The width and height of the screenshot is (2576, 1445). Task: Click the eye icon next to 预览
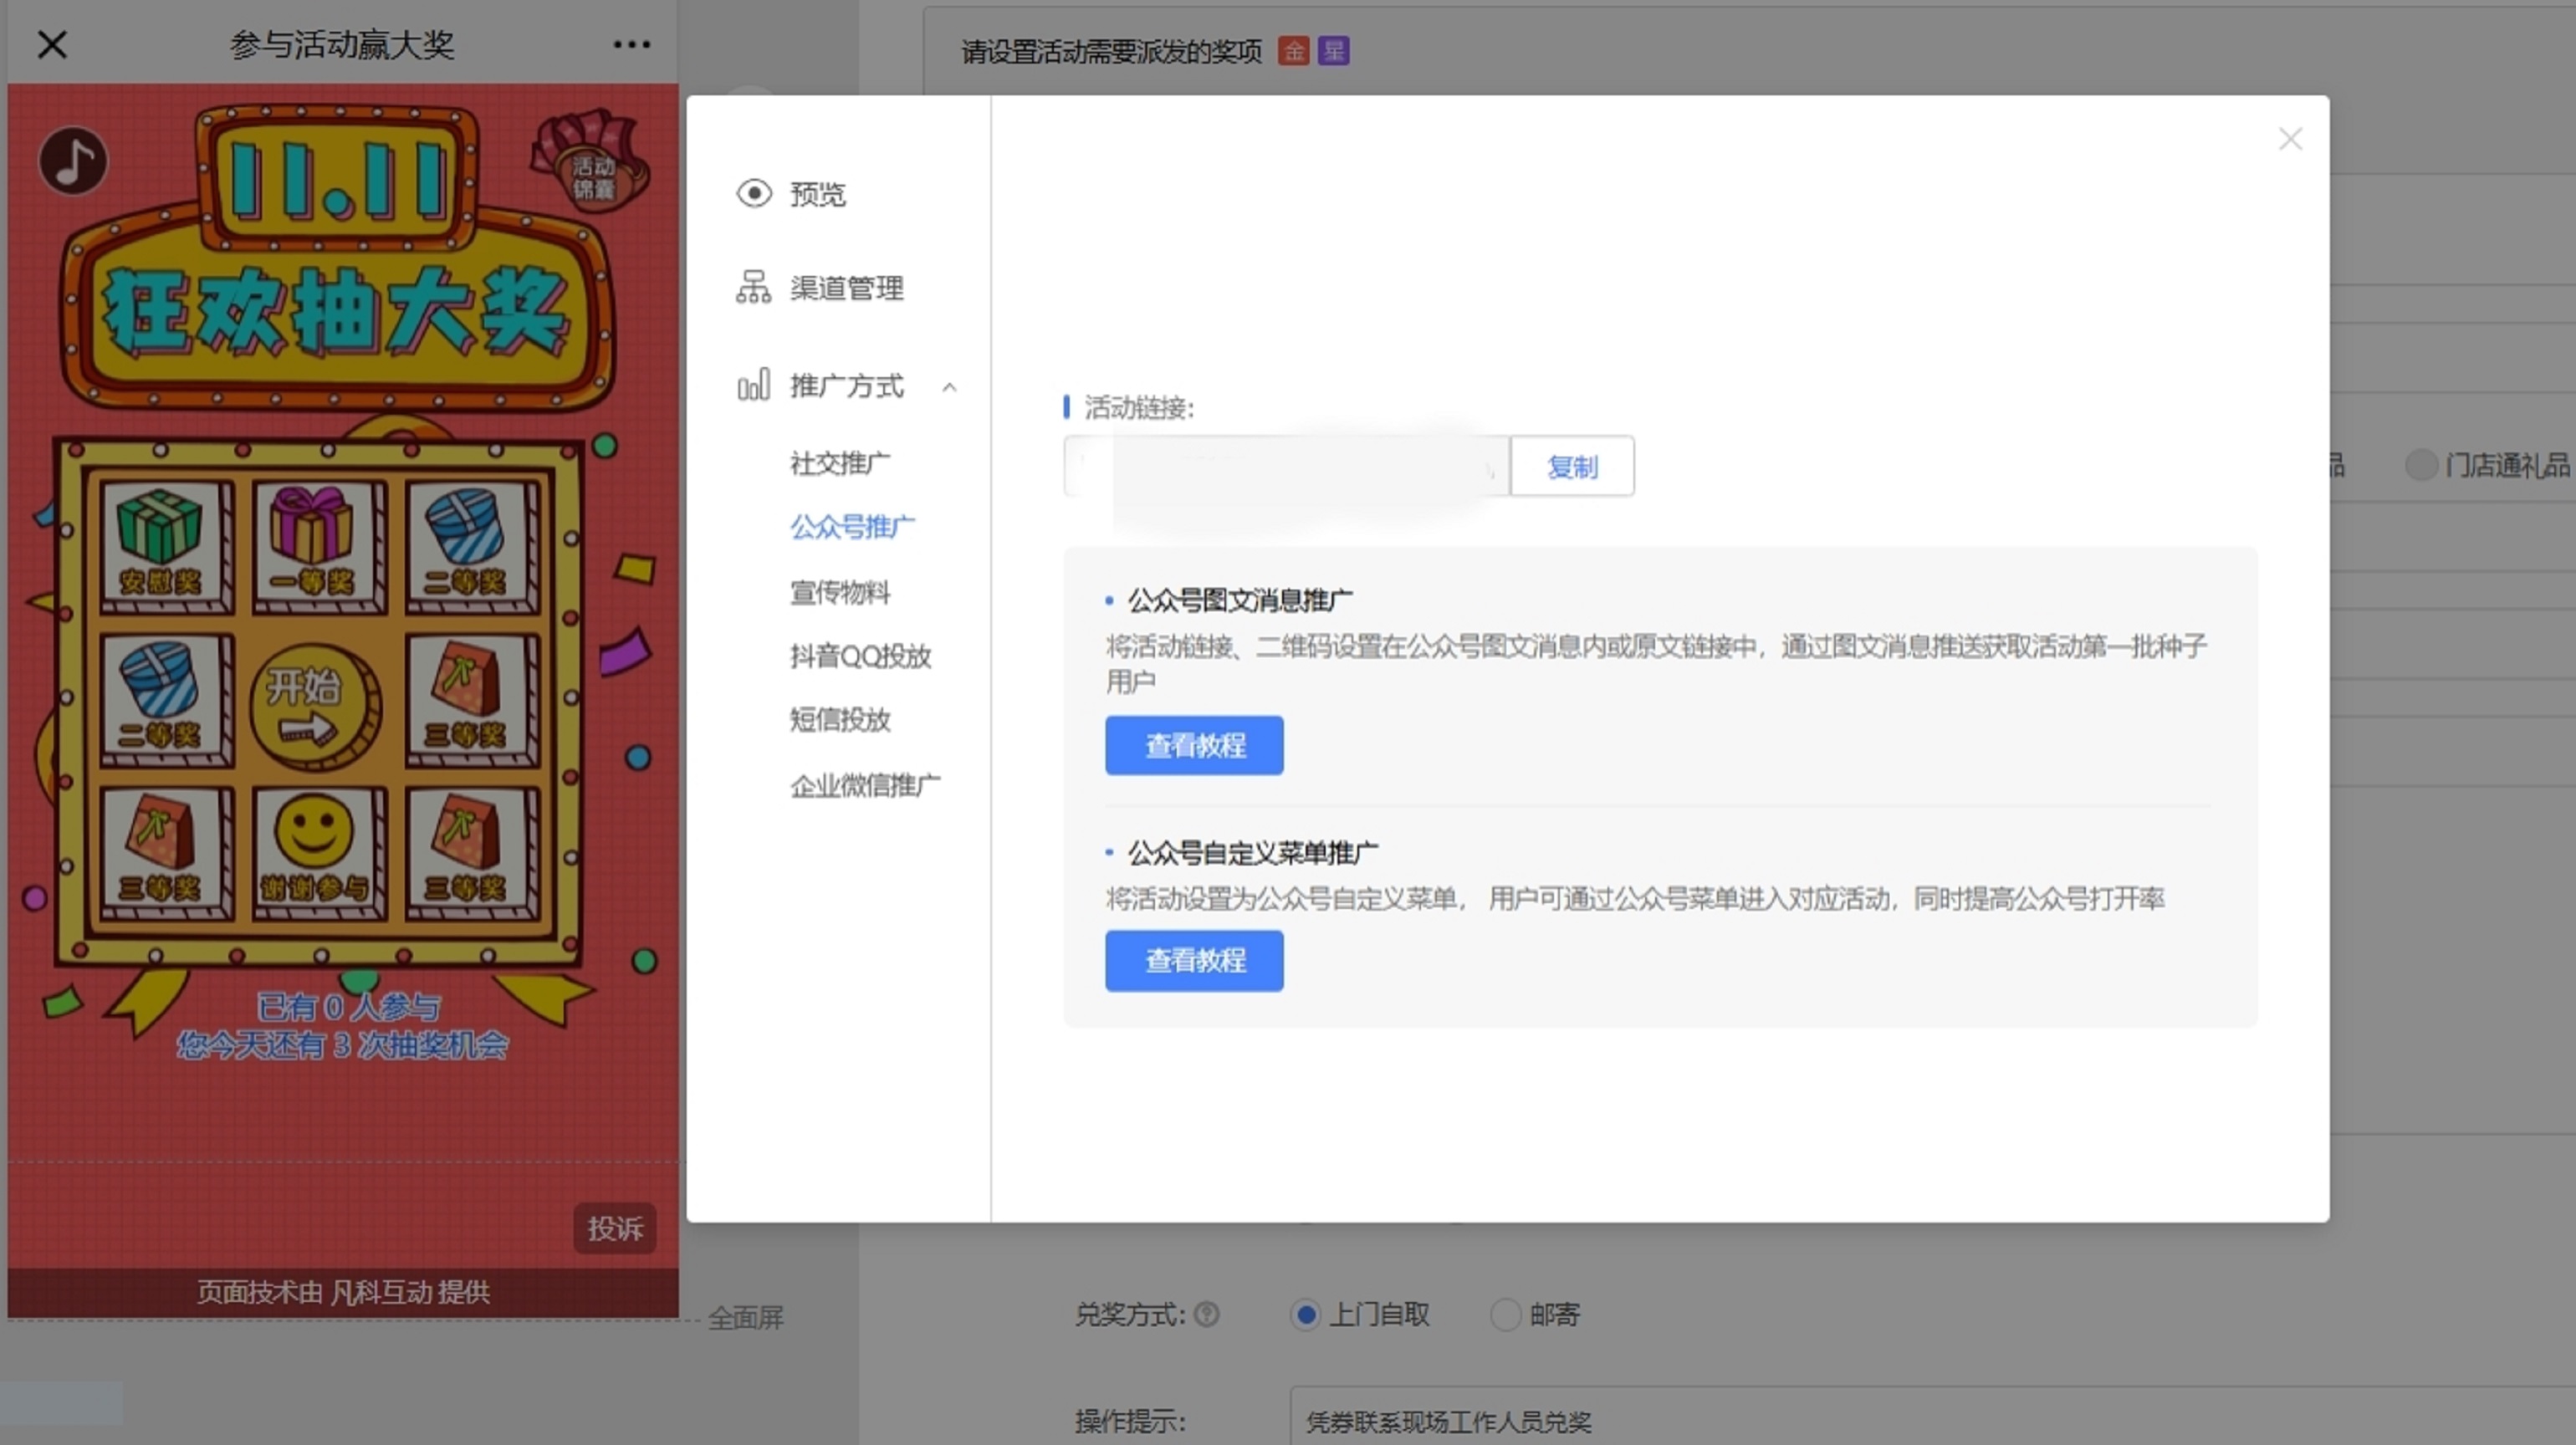point(754,193)
